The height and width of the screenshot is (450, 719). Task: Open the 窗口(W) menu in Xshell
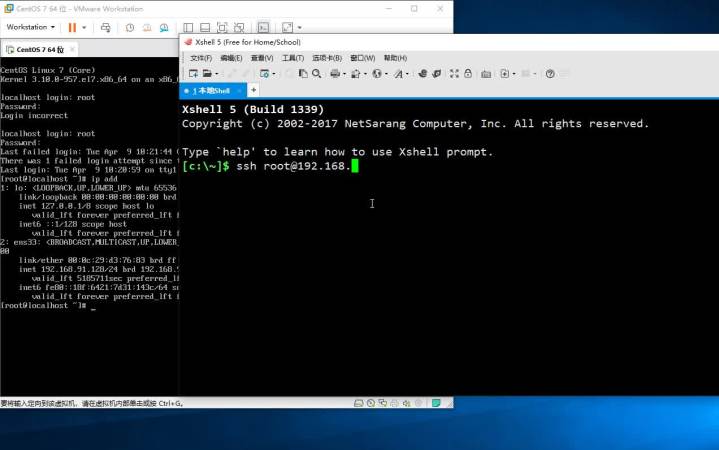pos(362,58)
